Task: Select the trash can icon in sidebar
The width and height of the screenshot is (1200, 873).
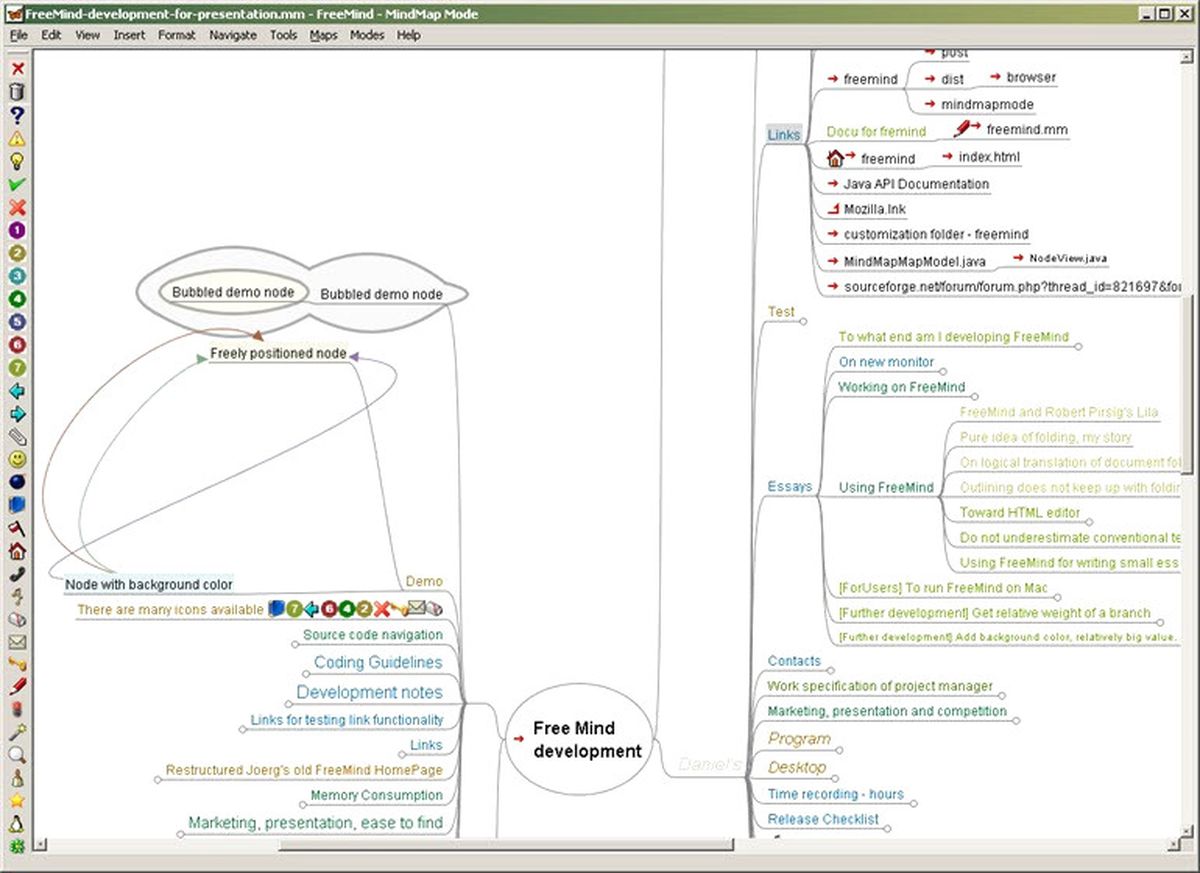Action: [17, 92]
